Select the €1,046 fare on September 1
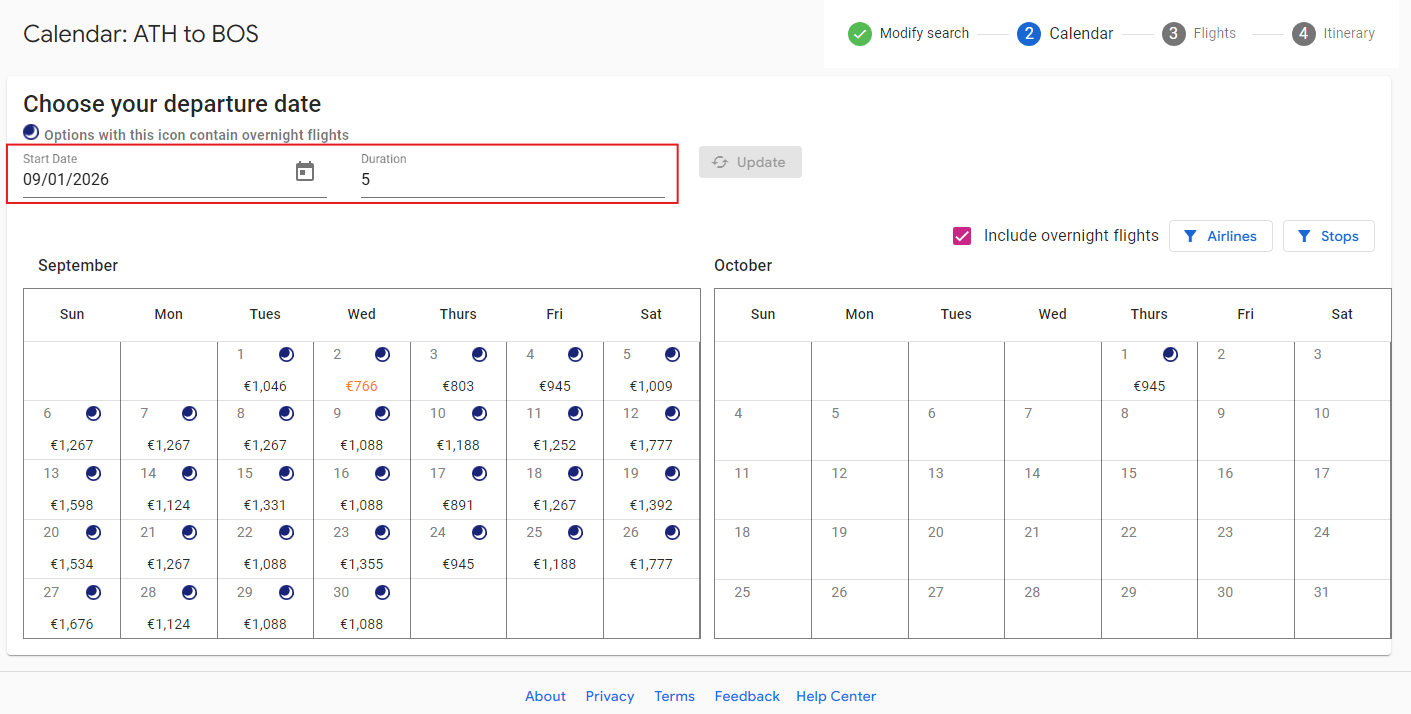The height and width of the screenshot is (714, 1411). [x=265, y=386]
